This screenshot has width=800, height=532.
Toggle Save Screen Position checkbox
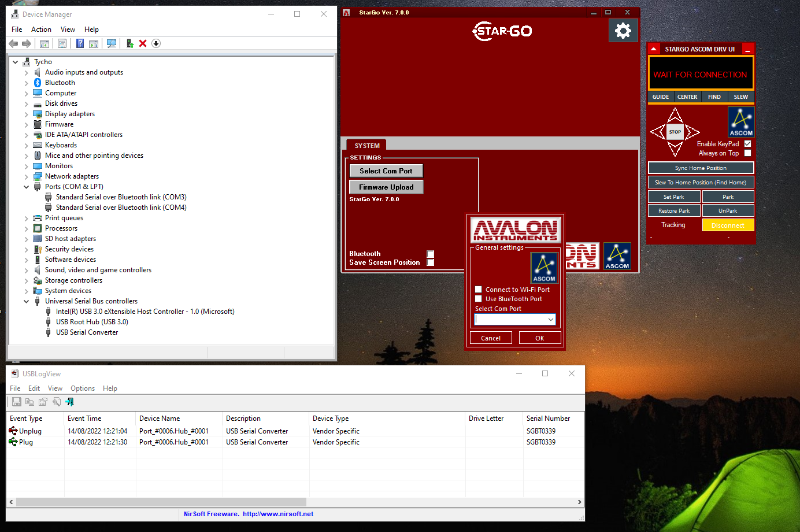coord(431,262)
